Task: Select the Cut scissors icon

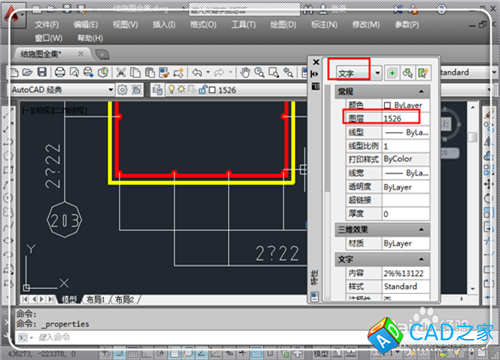Action: (121, 72)
